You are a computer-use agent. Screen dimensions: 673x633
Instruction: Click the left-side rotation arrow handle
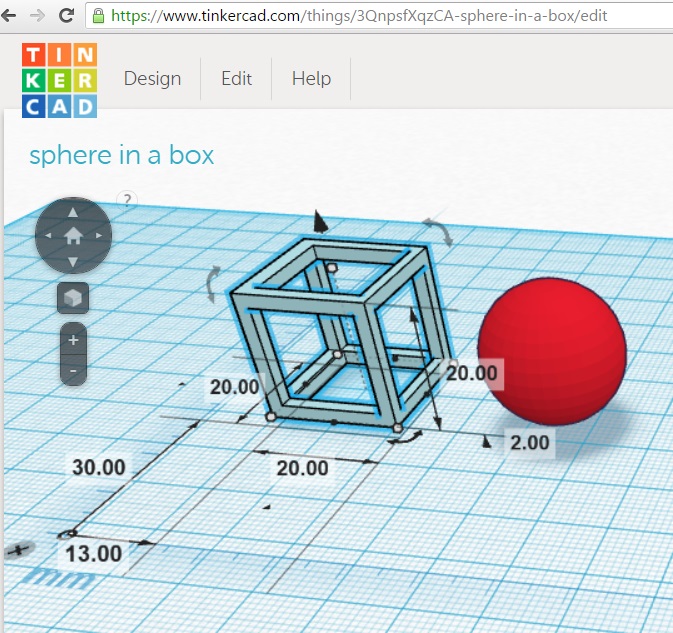point(212,284)
